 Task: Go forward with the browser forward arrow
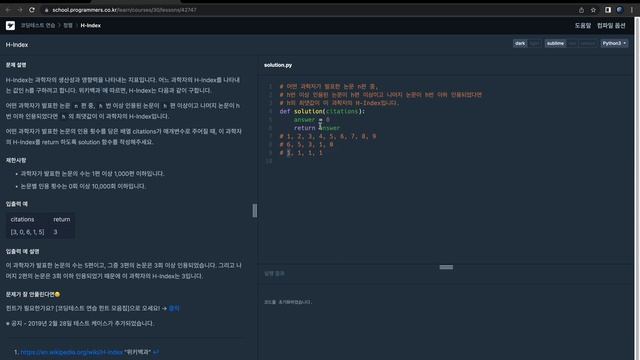pos(20,10)
